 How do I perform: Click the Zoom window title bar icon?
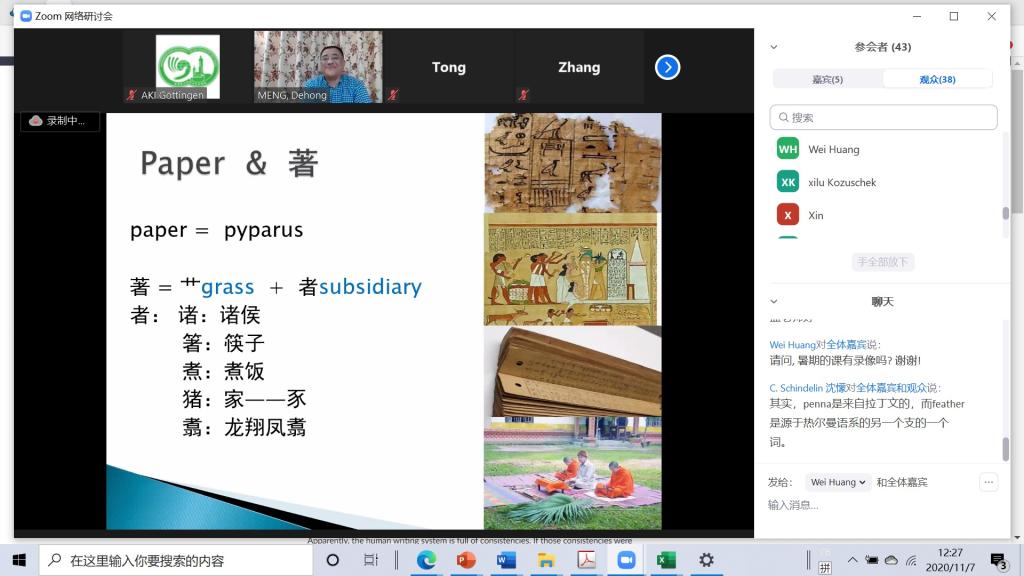25,16
